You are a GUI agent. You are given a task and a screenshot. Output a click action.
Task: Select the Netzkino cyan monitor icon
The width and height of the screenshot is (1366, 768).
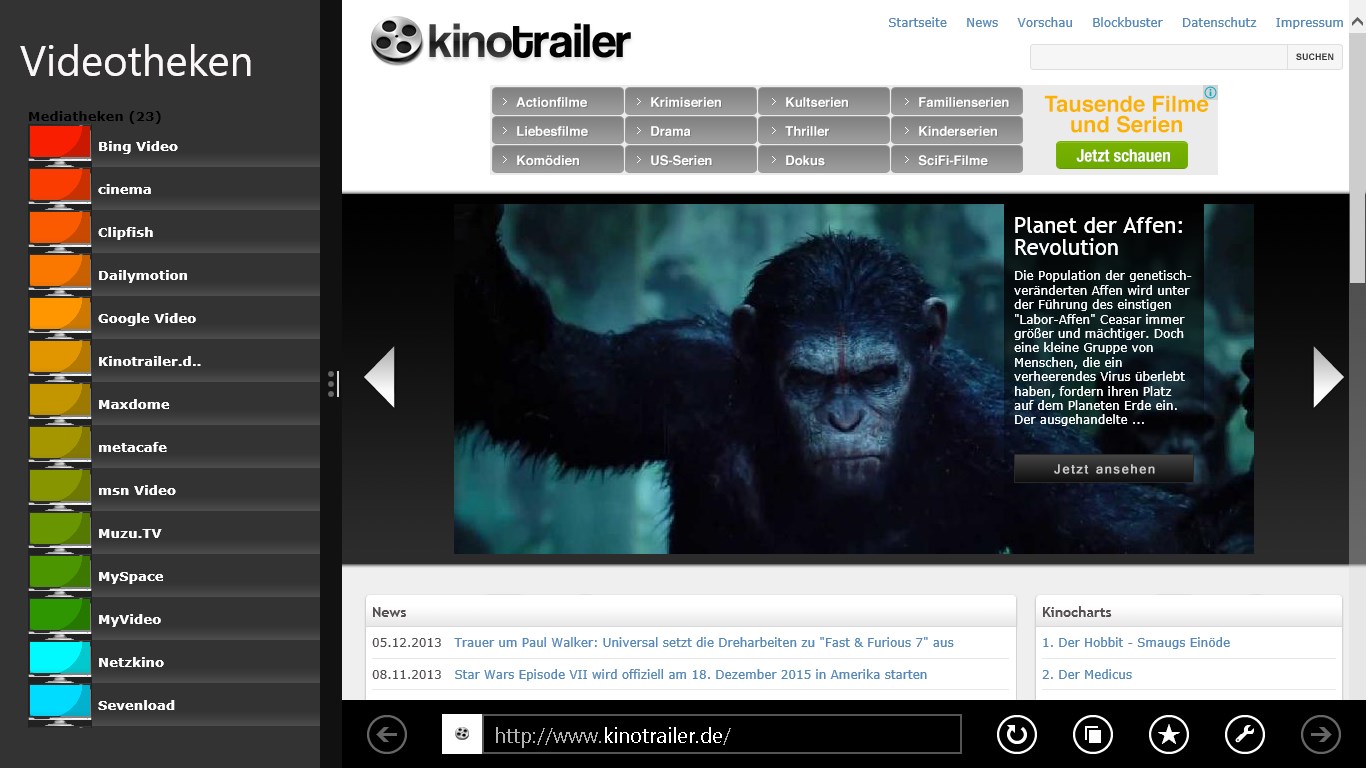coord(60,661)
